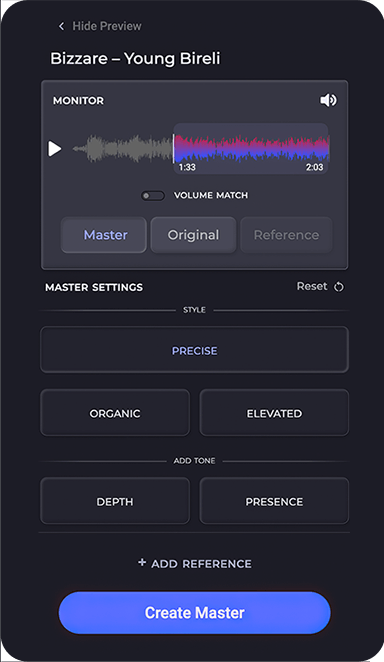Image resolution: width=384 pixels, height=662 pixels.
Task: Click the back chevron beside Hide Preview
Action: (62, 26)
